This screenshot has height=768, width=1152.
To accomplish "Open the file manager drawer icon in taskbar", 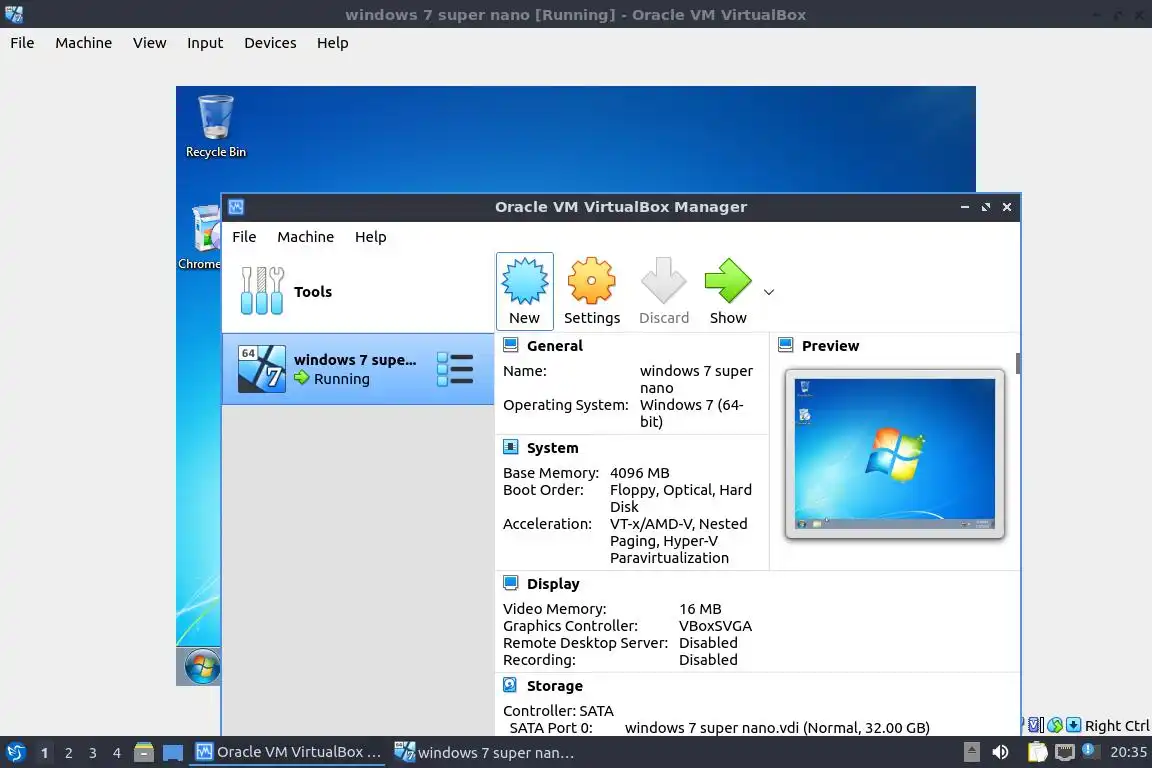I will point(144,752).
